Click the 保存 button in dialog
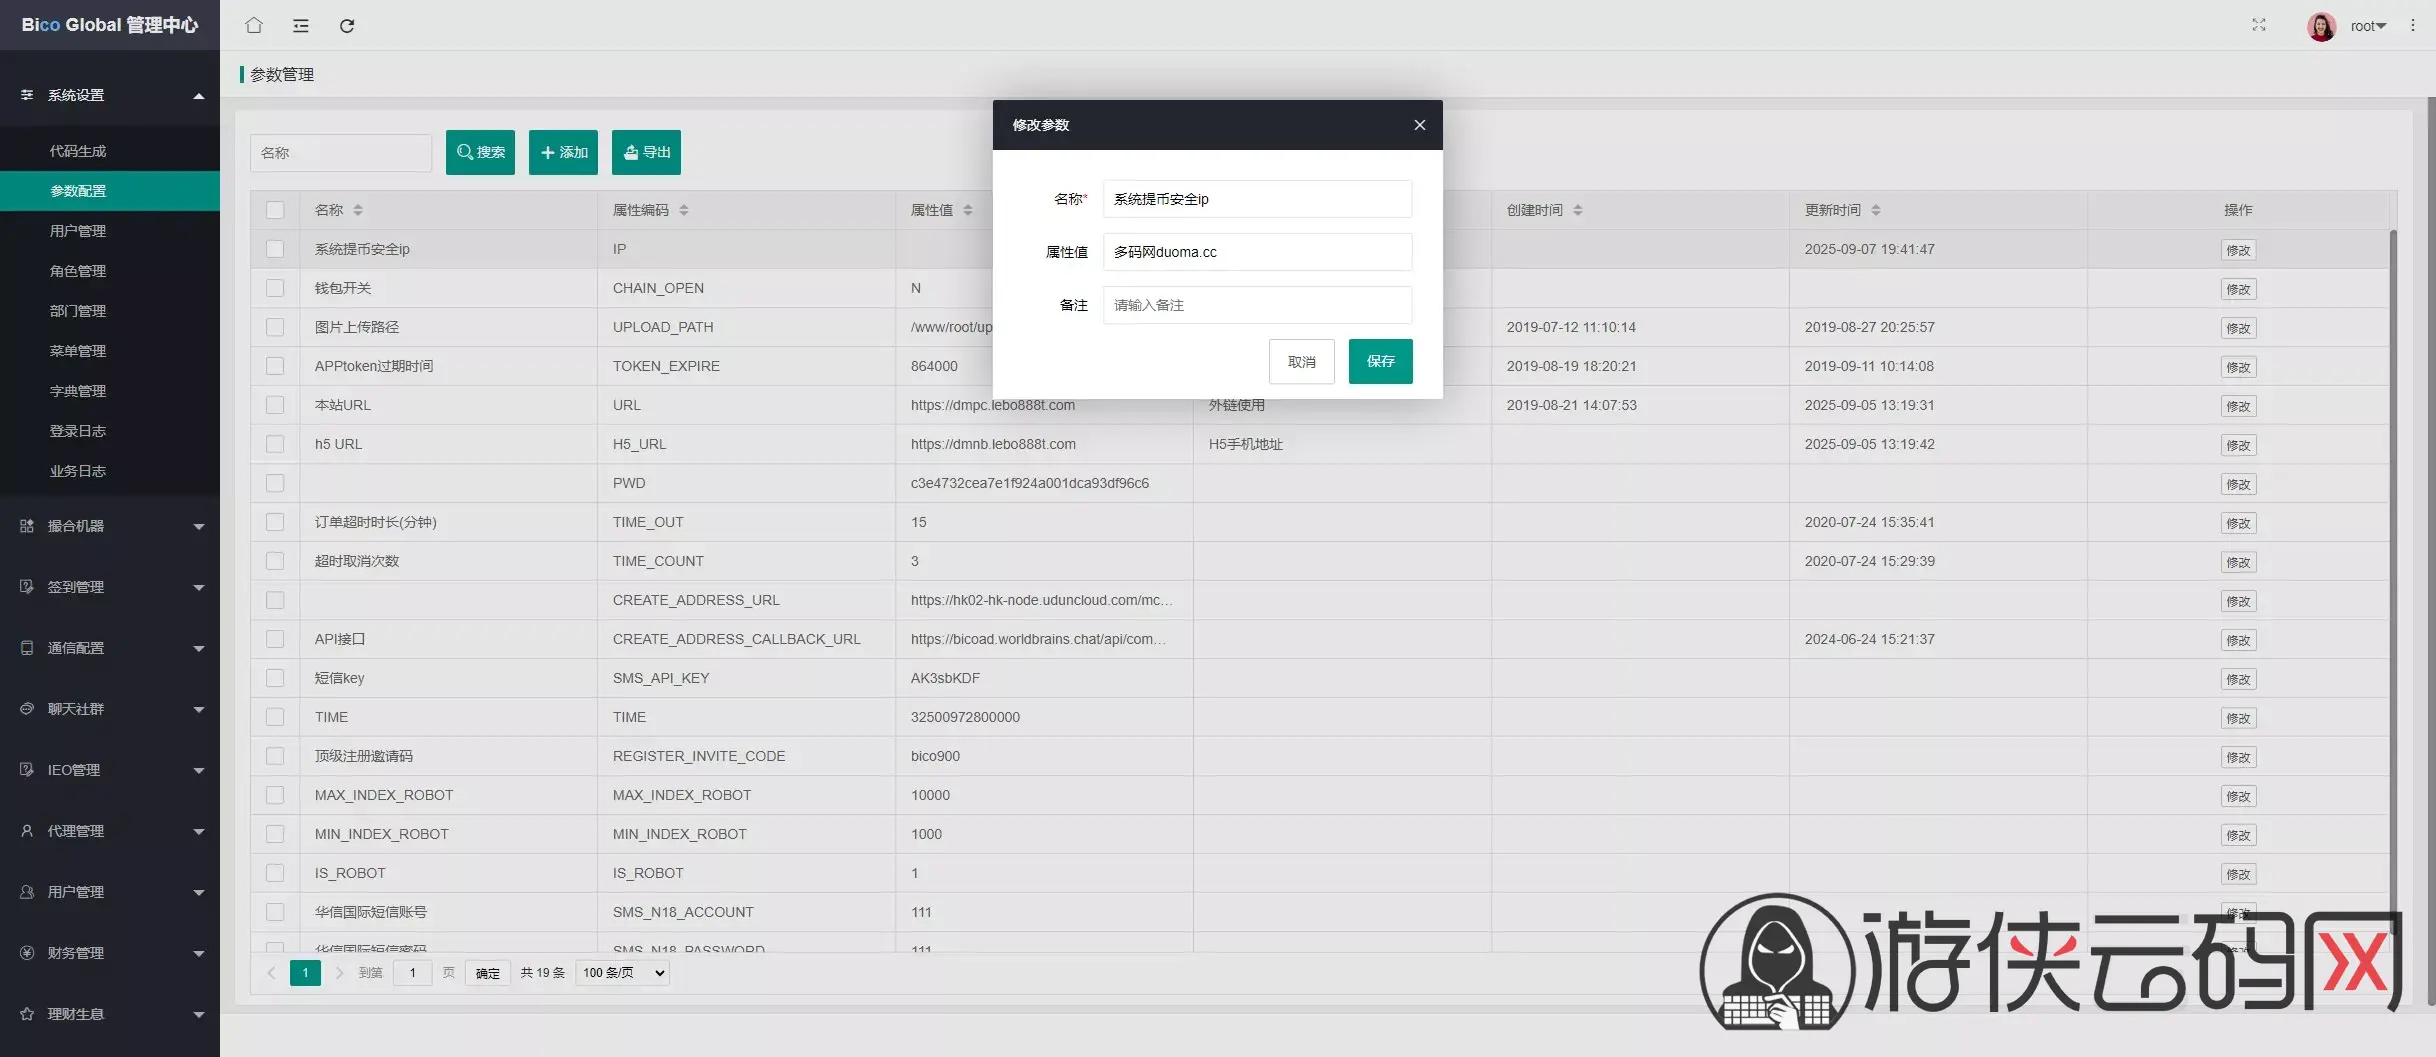 [1380, 361]
